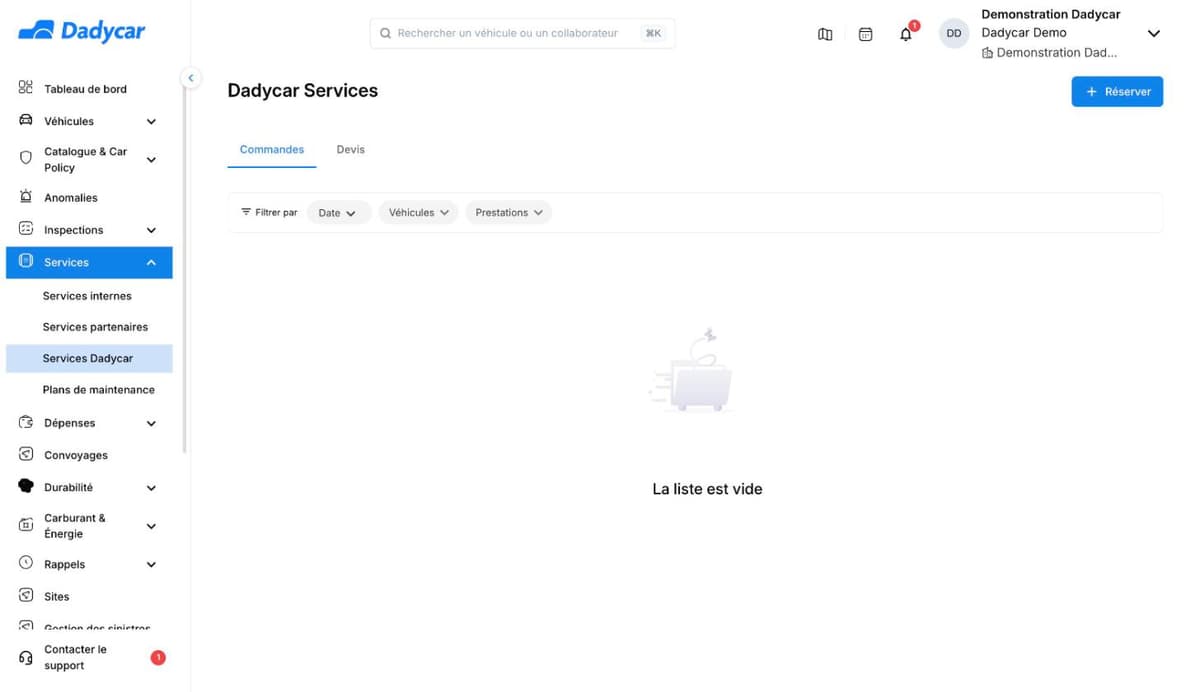Viewport: 1200px width, 692px height.
Task: Select Services Dadycar submenu item
Action: coord(89,358)
